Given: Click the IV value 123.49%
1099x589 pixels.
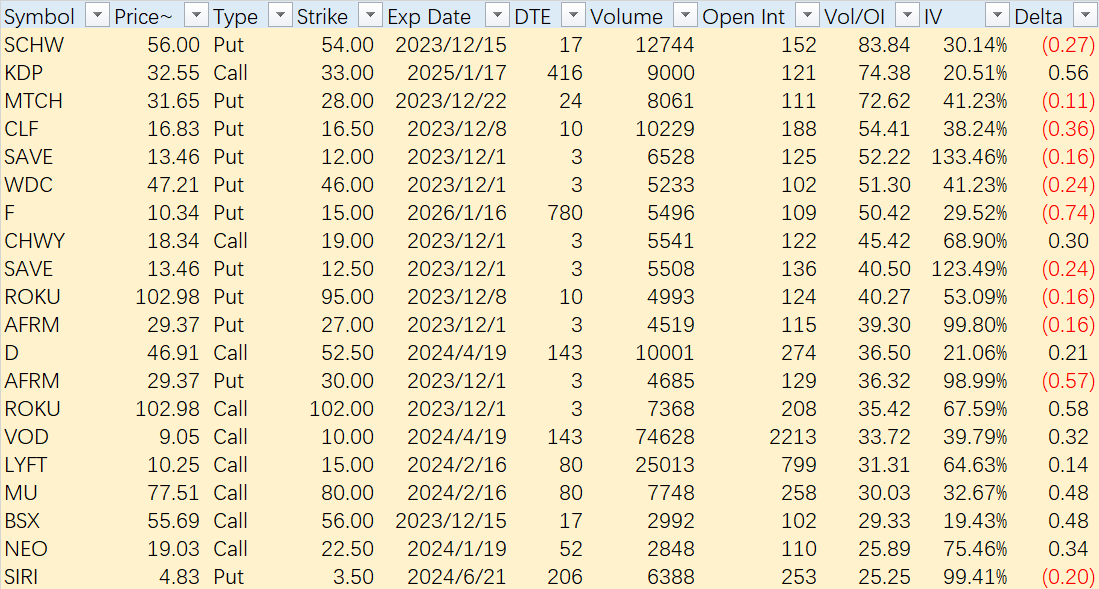Looking at the screenshot, I should coord(969,269).
